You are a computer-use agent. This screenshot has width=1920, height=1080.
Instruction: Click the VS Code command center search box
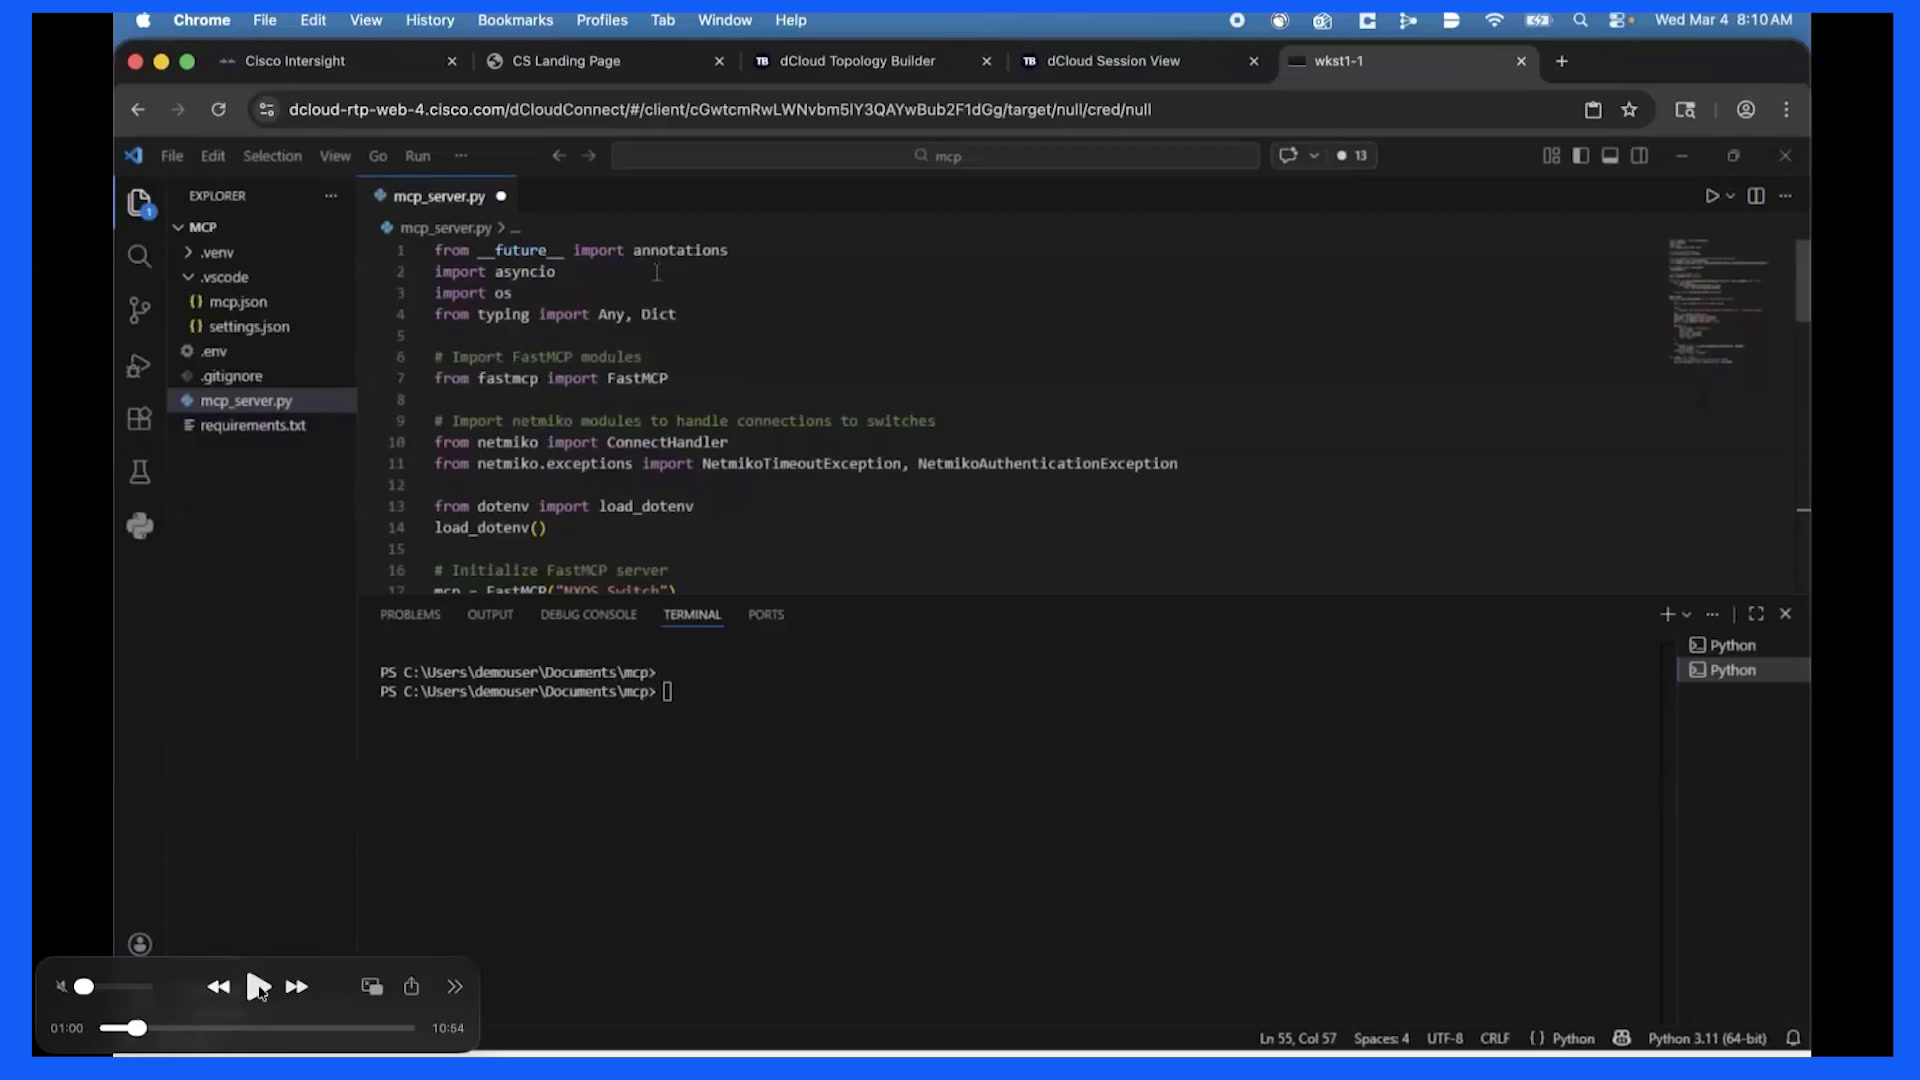click(x=935, y=156)
